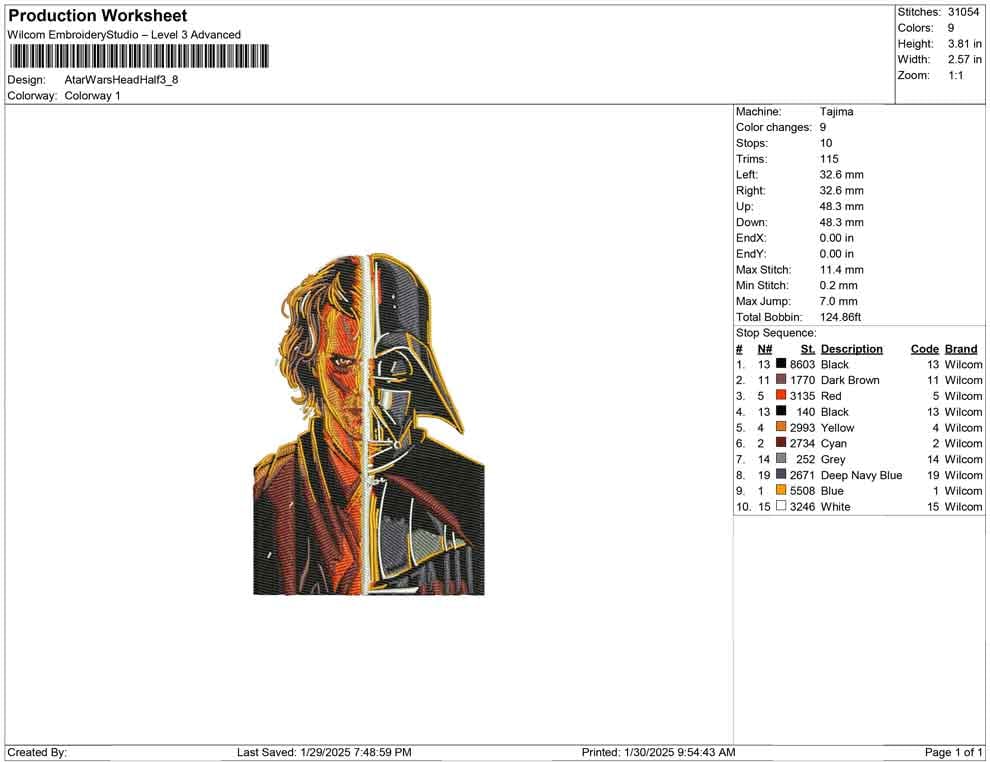Click the Left value '32.6 mm'
The height and width of the screenshot is (762, 990).
[x=842, y=174]
